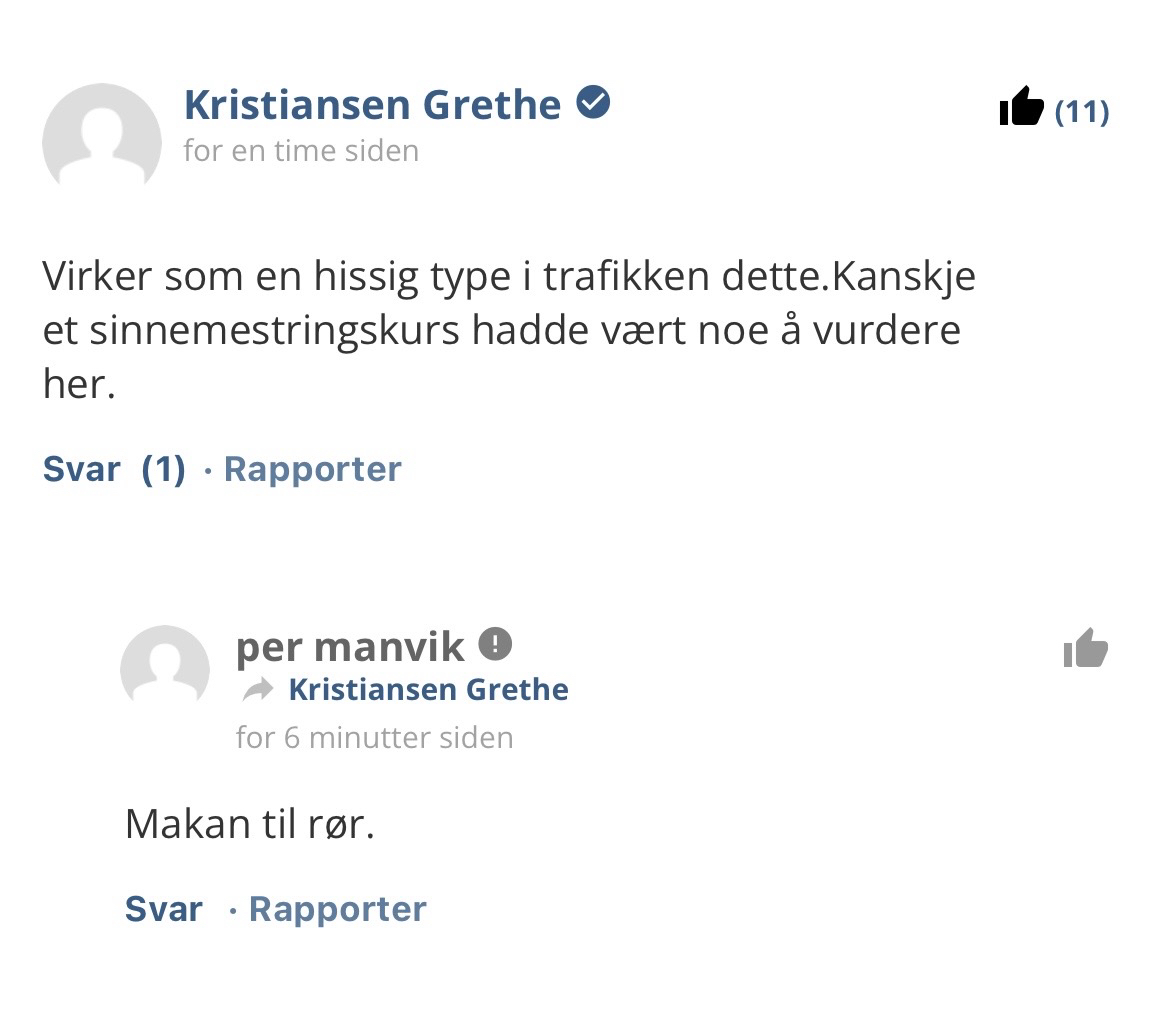Viewport: 1170px width, 1015px height.
Task: Click the (11) like count
Action: pos(1082,111)
